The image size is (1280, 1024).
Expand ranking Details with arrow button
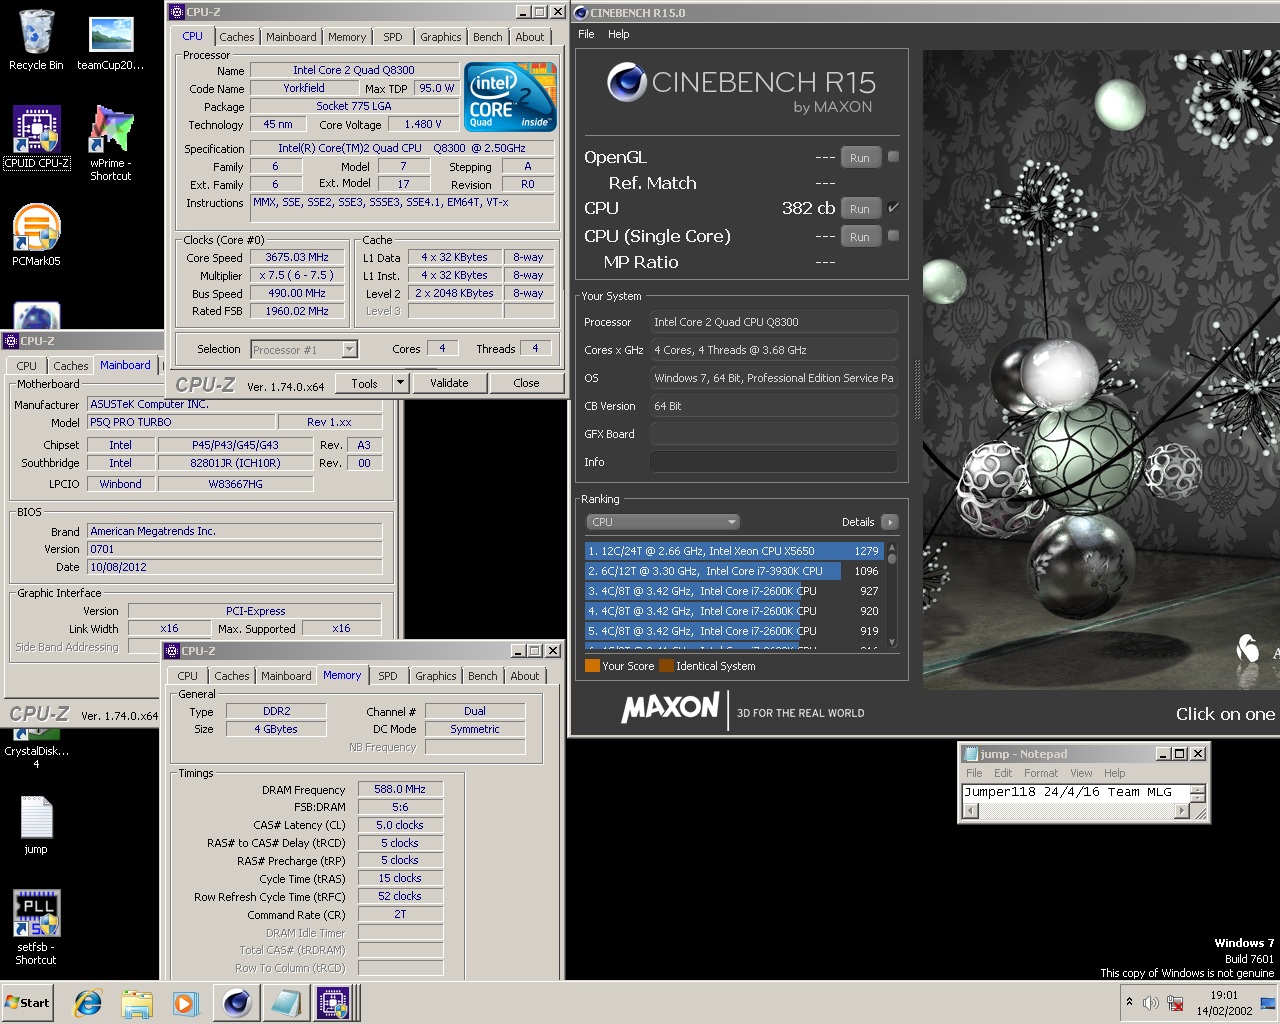[x=889, y=522]
